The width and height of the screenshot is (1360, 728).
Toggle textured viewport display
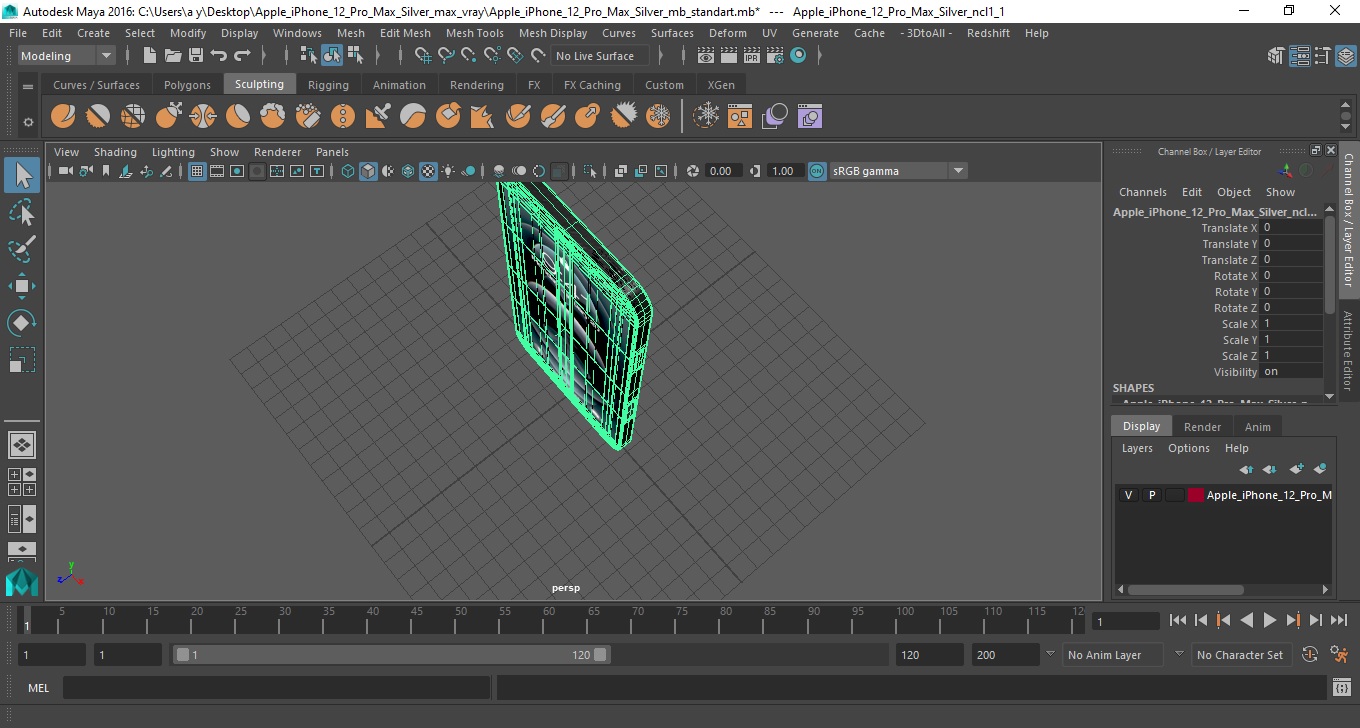(428, 171)
